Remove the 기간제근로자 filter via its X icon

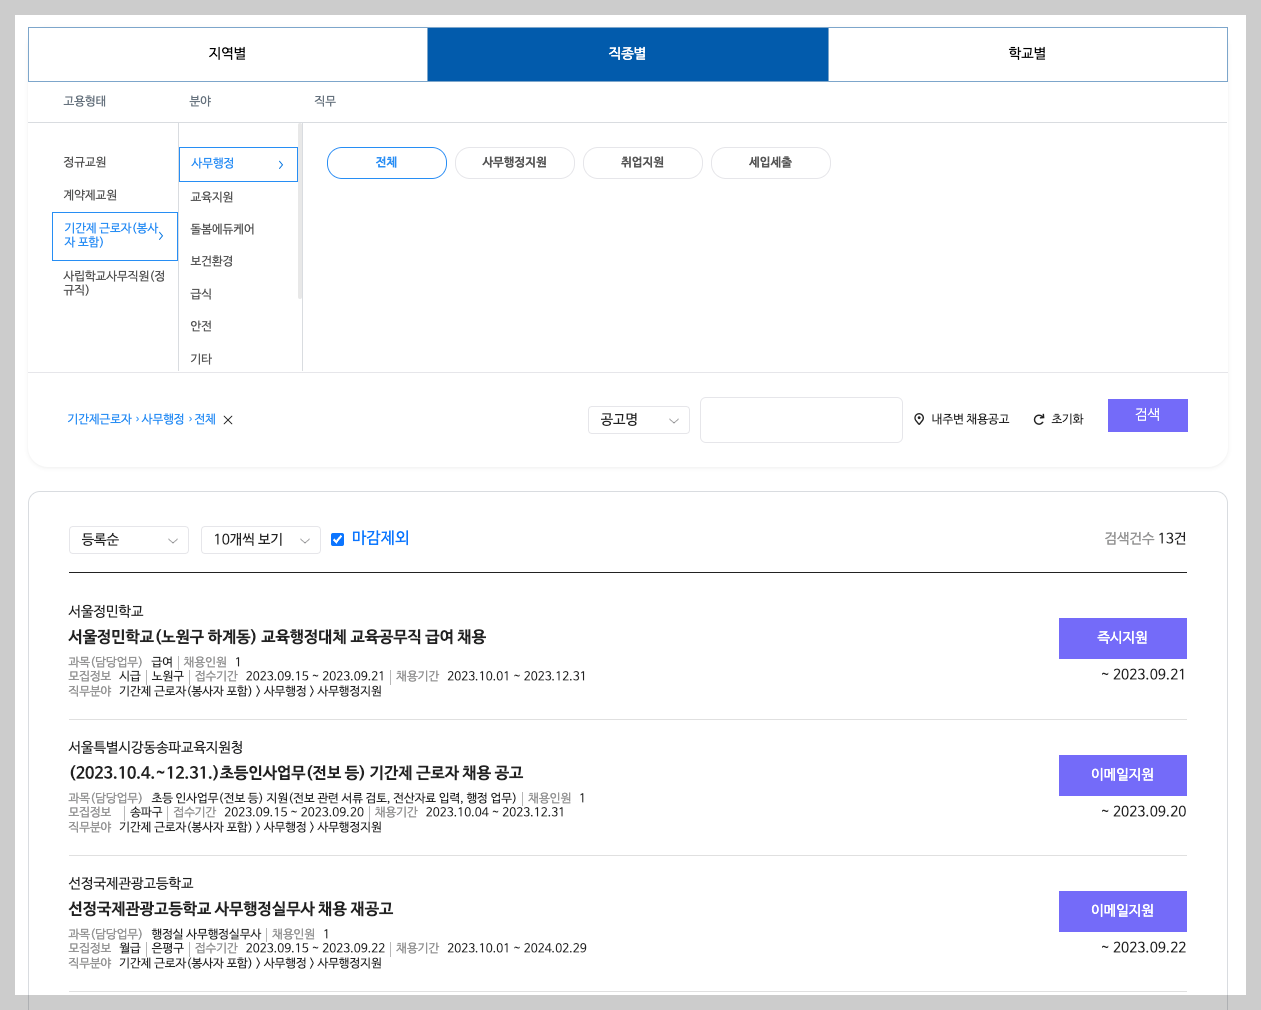[227, 420]
